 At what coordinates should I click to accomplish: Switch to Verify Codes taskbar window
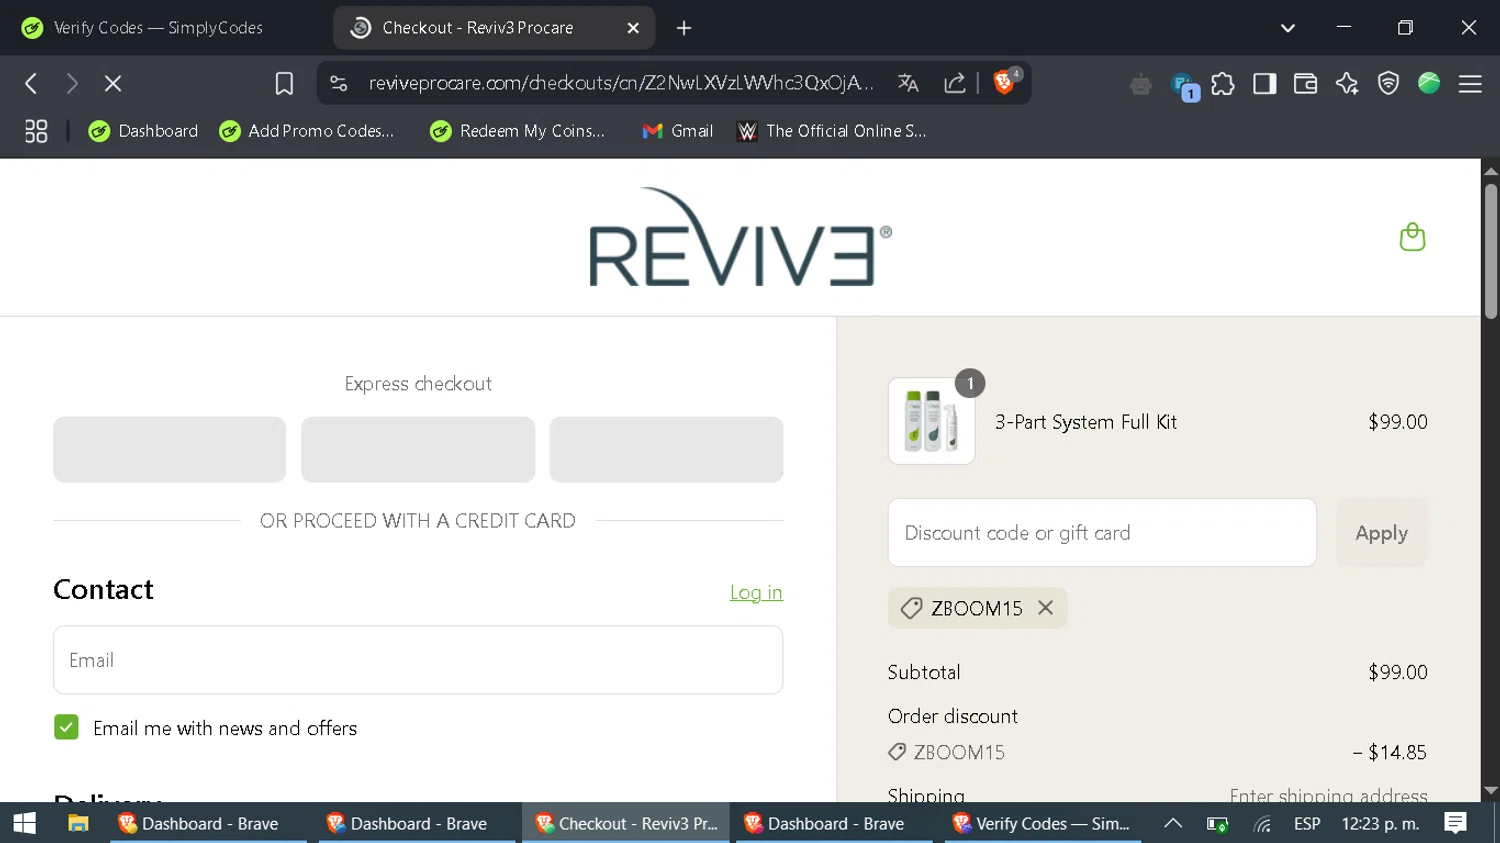pos(1042,823)
